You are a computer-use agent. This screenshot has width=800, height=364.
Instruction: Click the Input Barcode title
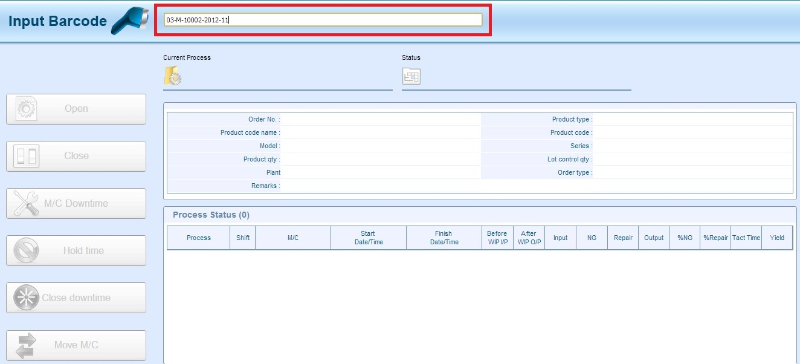click(x=58, y=21)
